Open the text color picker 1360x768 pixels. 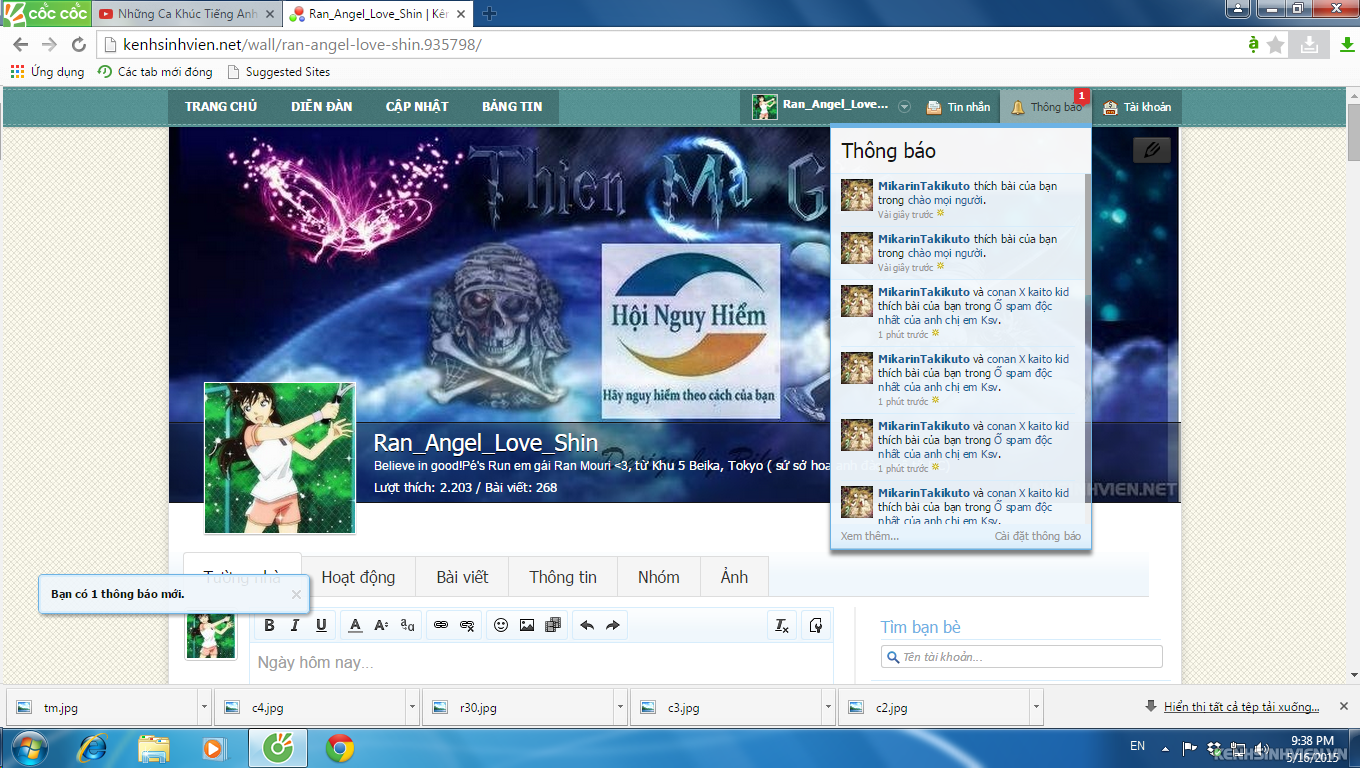click(355, 625)
